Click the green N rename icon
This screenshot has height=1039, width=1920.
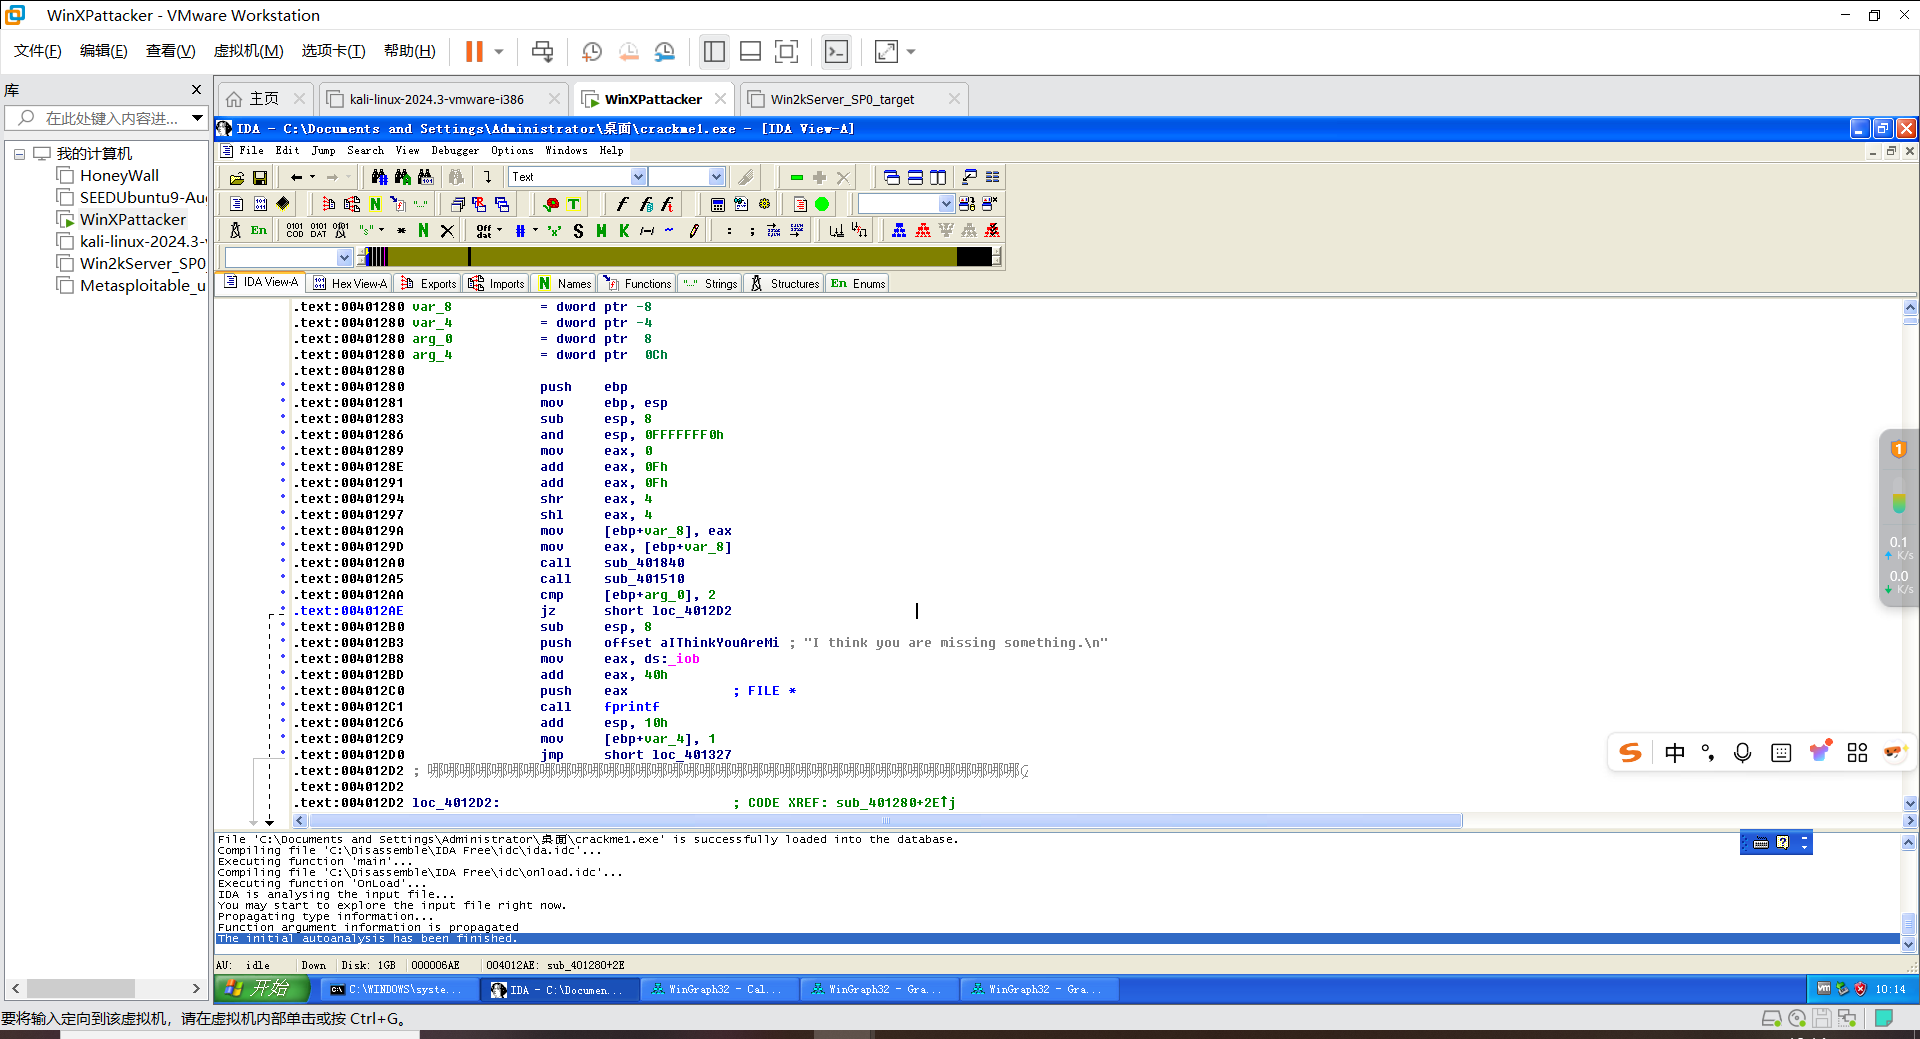click(423, 231)
